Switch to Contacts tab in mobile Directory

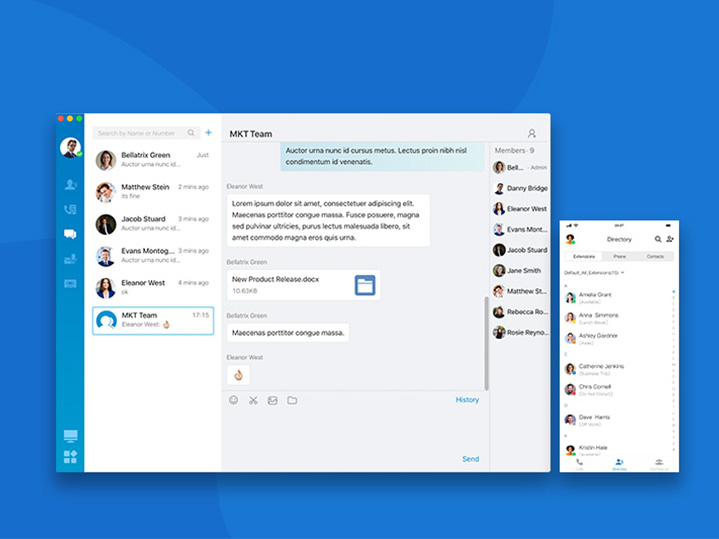(655, 256)
